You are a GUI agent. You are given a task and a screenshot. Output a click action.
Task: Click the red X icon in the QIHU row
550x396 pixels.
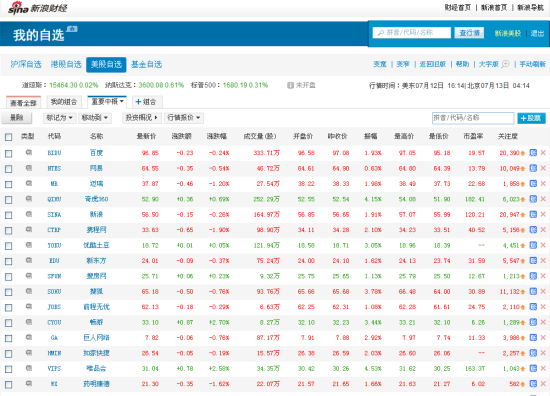tap(543, 199)
